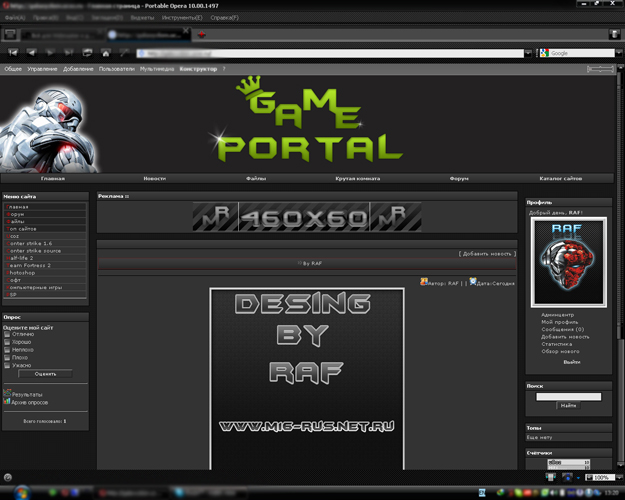The width and height of the screenshot is (625, 500).
Task: Open the 'Мультимедиа' admin bar menu
Action: 157,69
